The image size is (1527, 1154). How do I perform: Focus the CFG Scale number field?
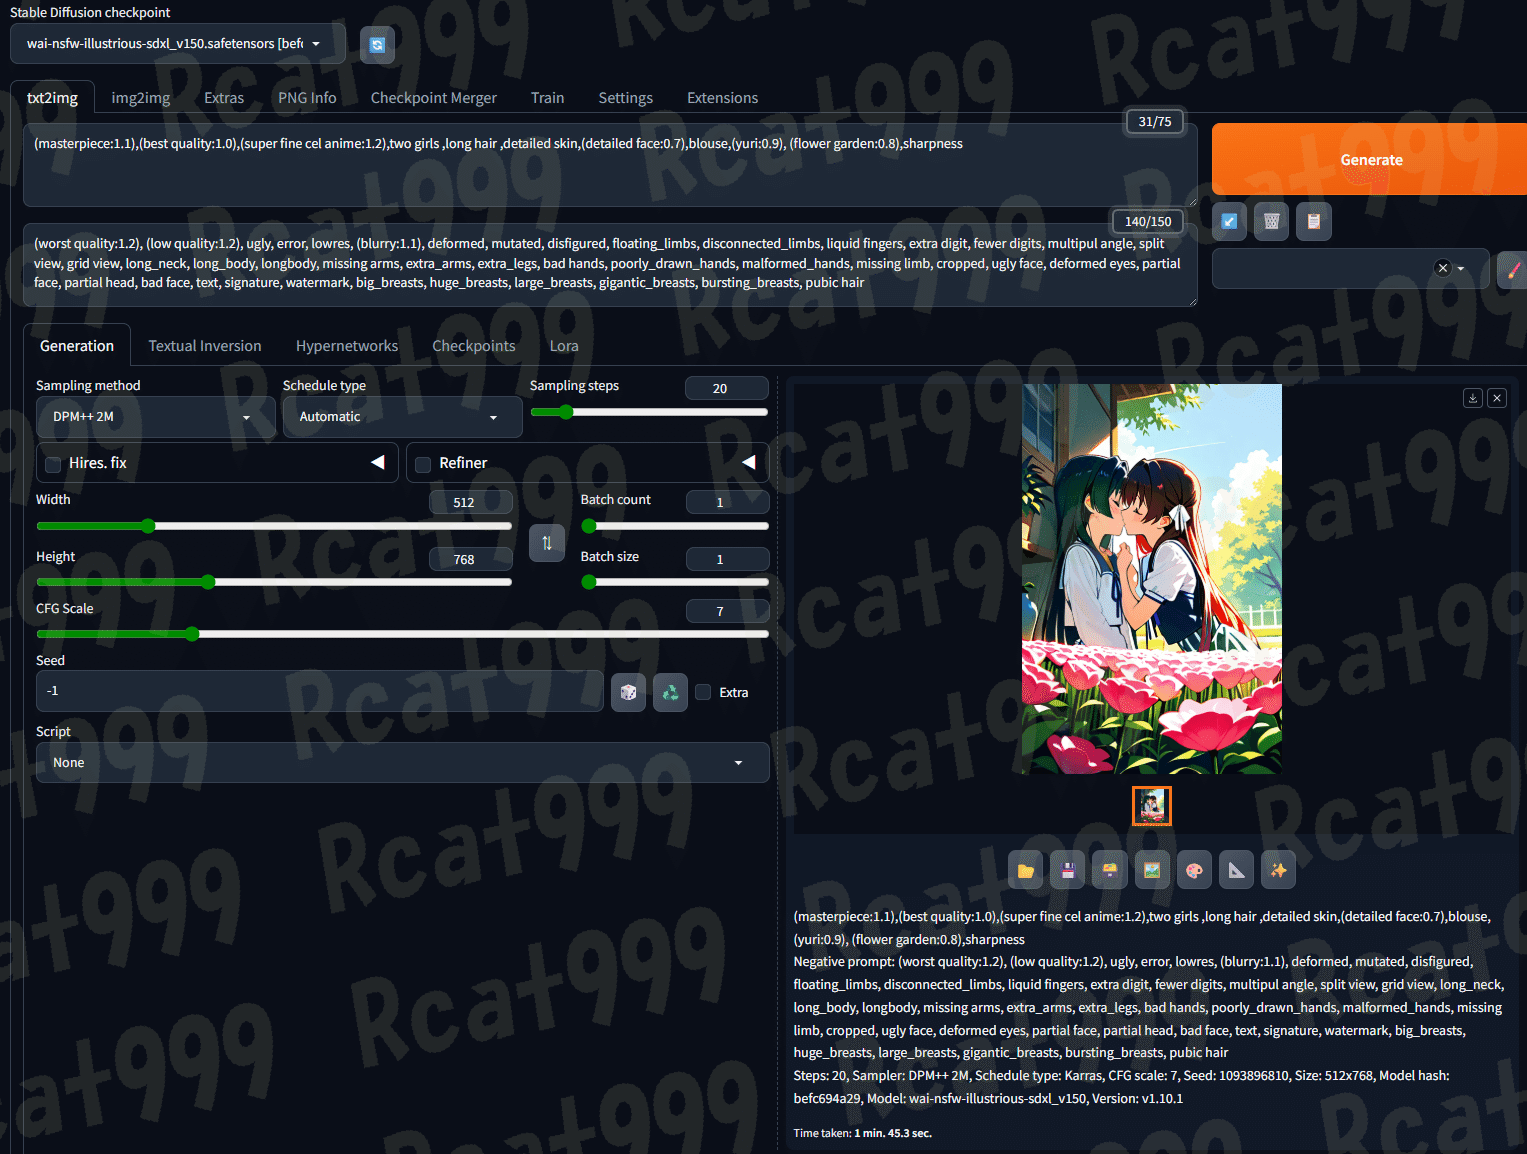728,611
